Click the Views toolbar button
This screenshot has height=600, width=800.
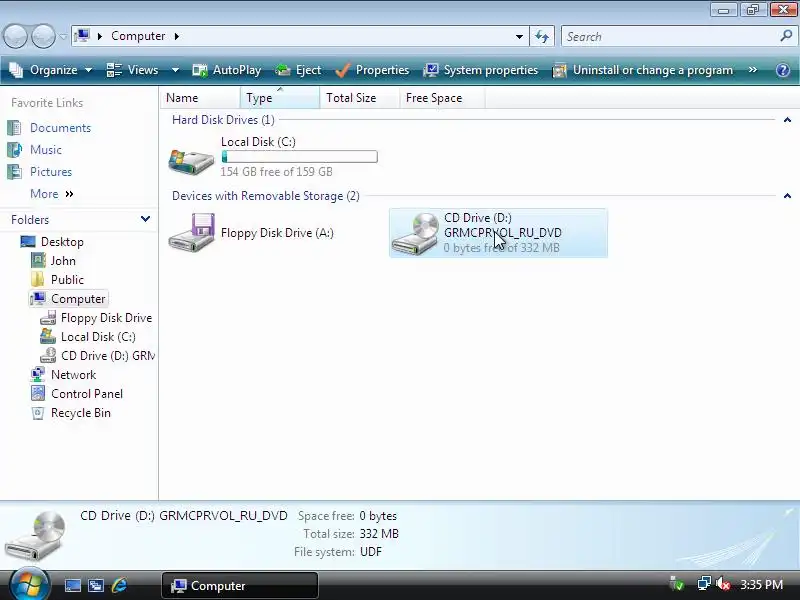click(133, 70)
